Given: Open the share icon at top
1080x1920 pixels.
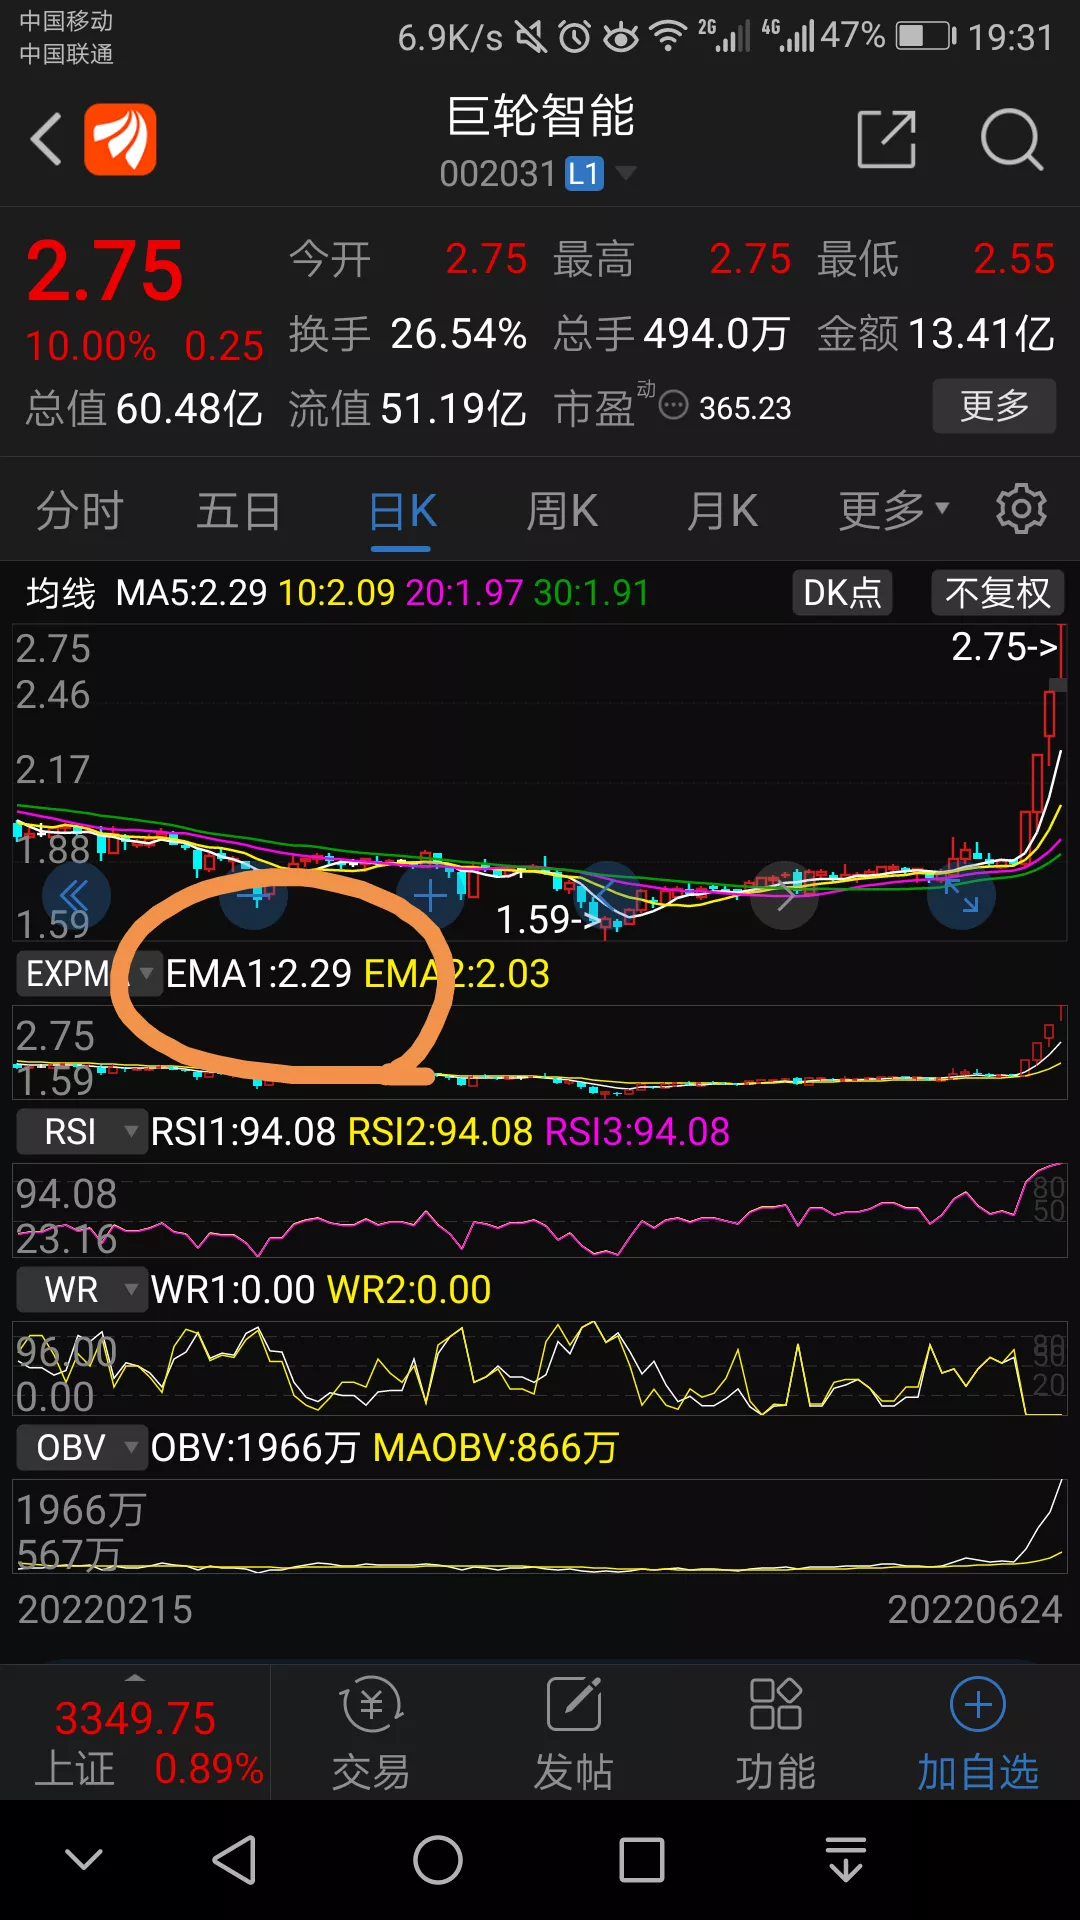Looking at the screenshot, I should coord(887,139).
